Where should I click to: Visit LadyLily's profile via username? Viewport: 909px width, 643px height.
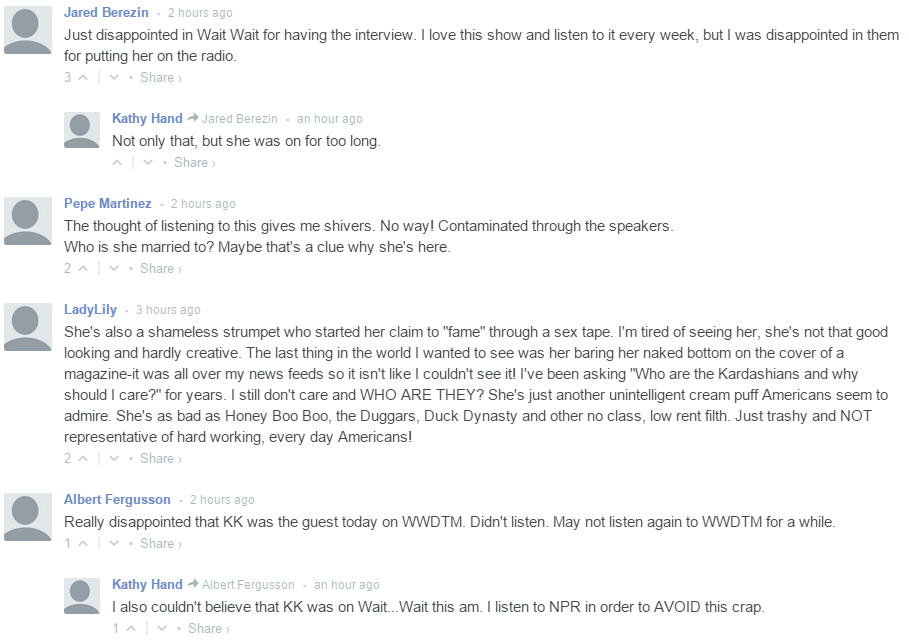click(x=90, y=309)
